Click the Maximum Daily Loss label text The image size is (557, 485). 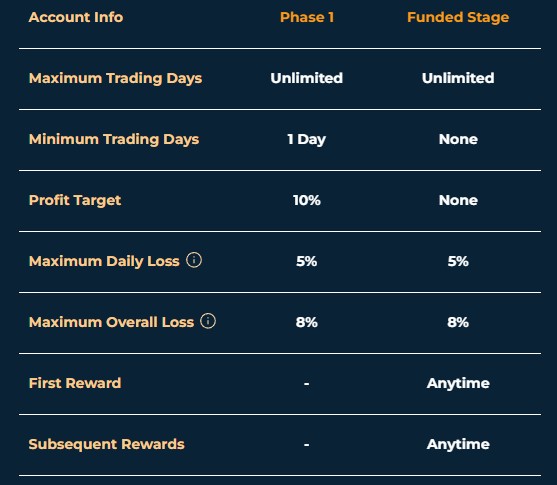[x=104, y=261]
